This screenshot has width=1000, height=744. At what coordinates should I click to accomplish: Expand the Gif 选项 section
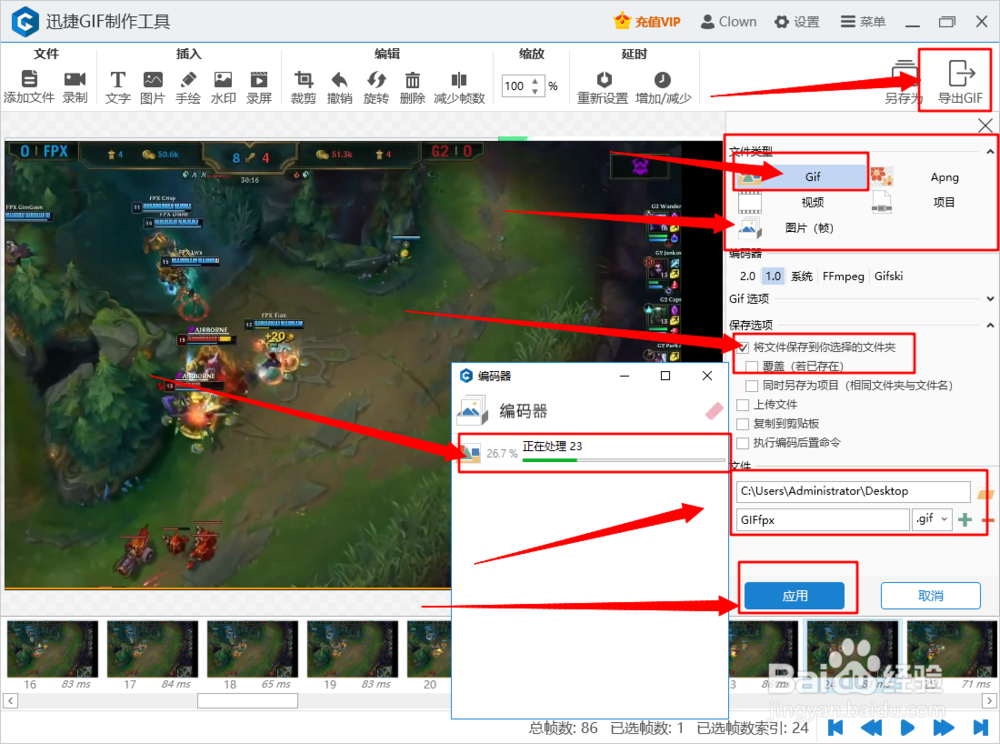point(990,298)
